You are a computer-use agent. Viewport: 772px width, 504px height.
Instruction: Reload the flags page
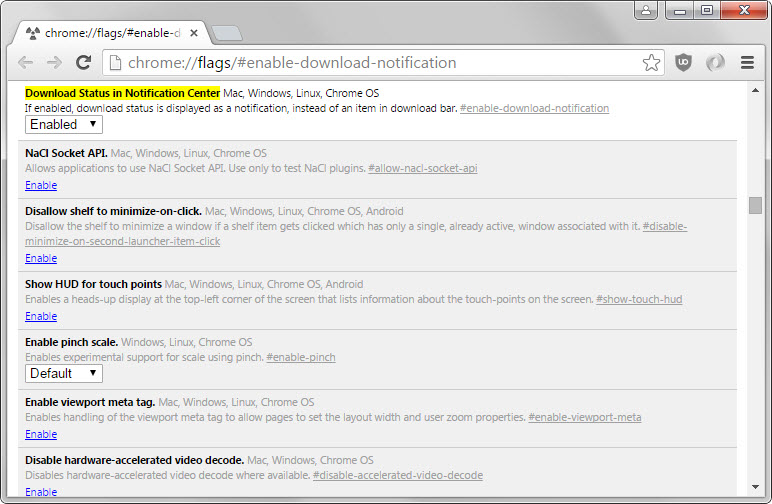(x=84, y=63)
